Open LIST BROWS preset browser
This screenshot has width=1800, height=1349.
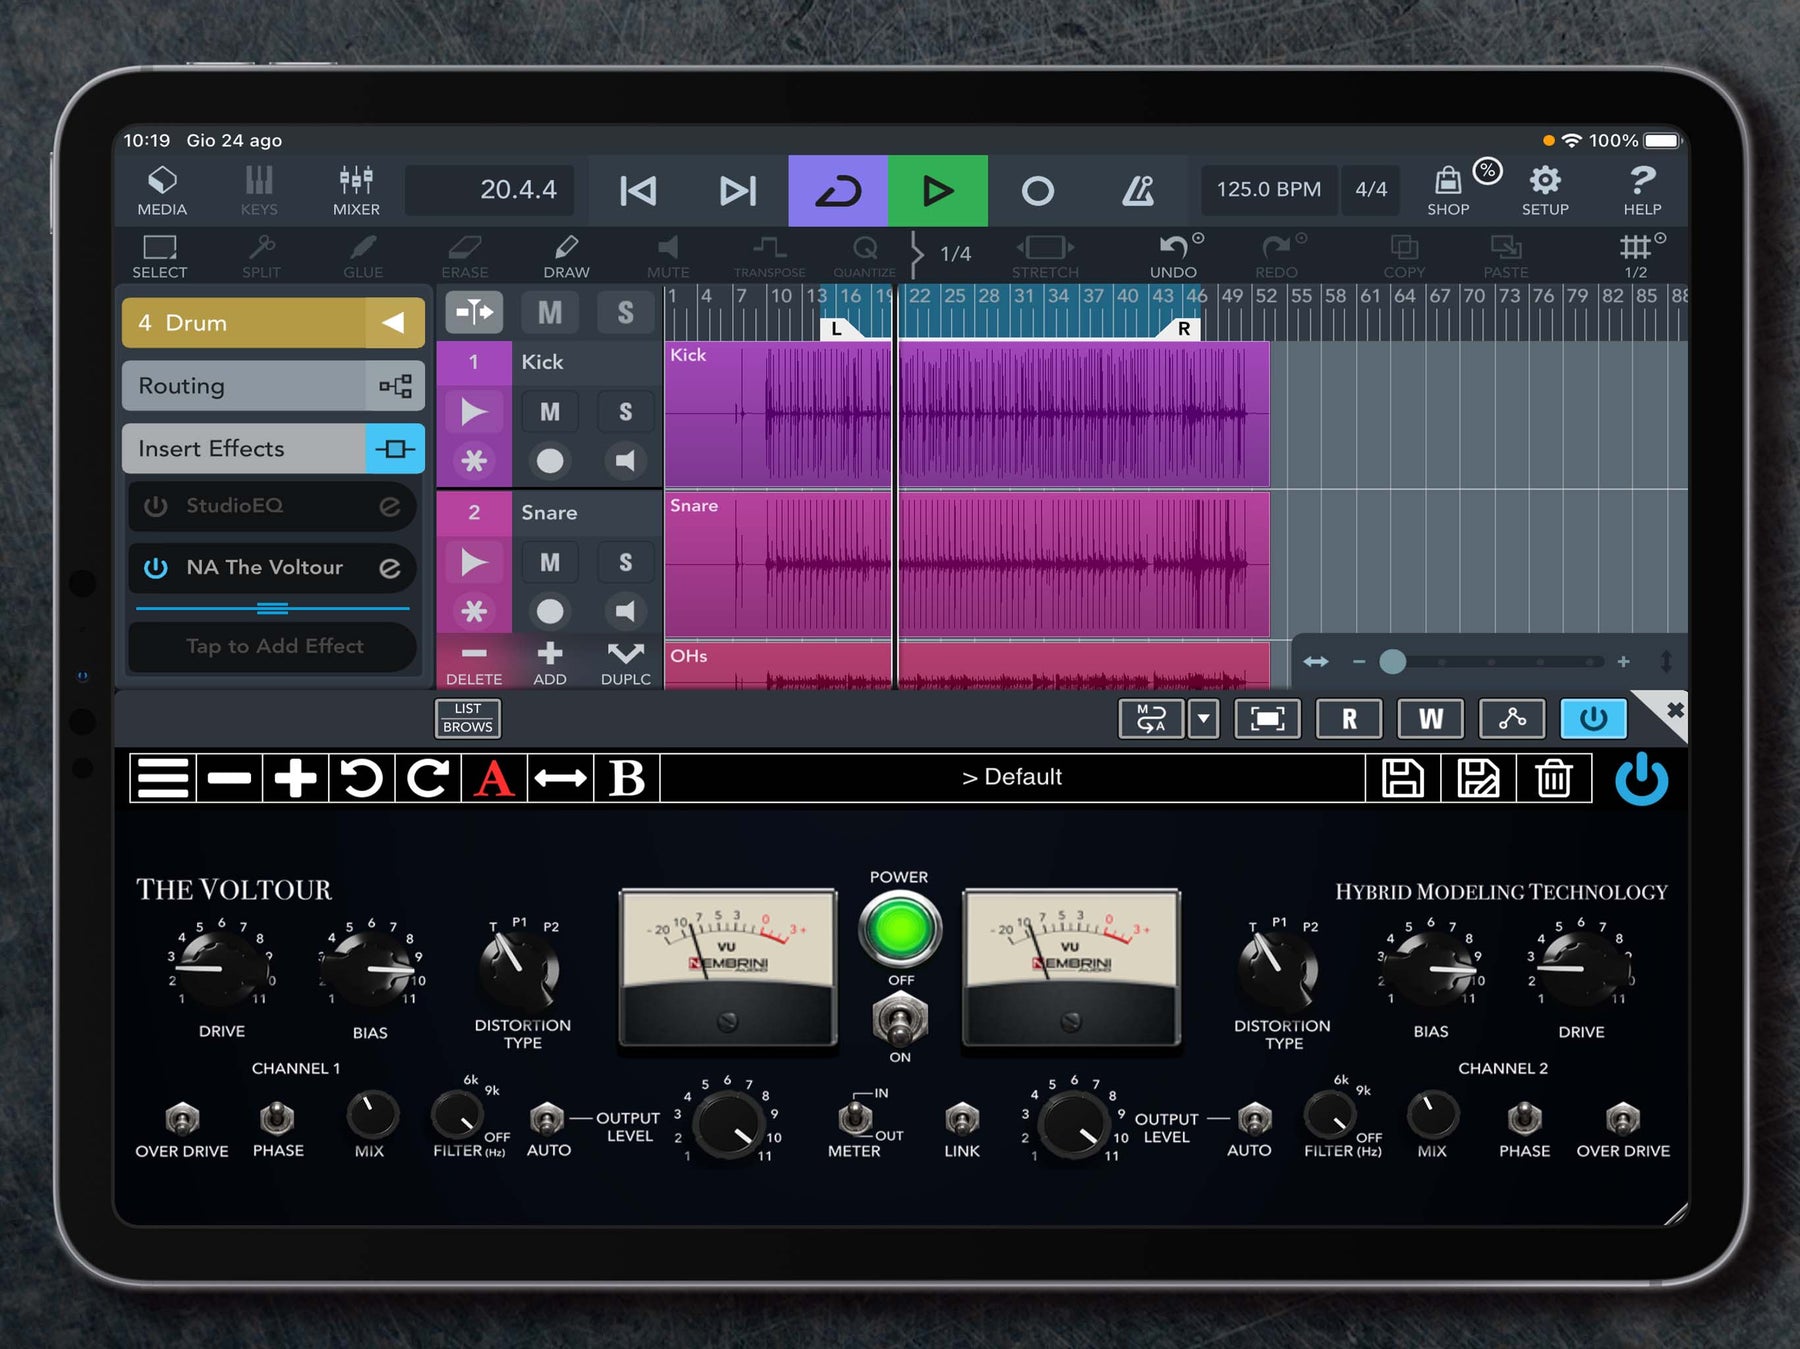point(468,718)
